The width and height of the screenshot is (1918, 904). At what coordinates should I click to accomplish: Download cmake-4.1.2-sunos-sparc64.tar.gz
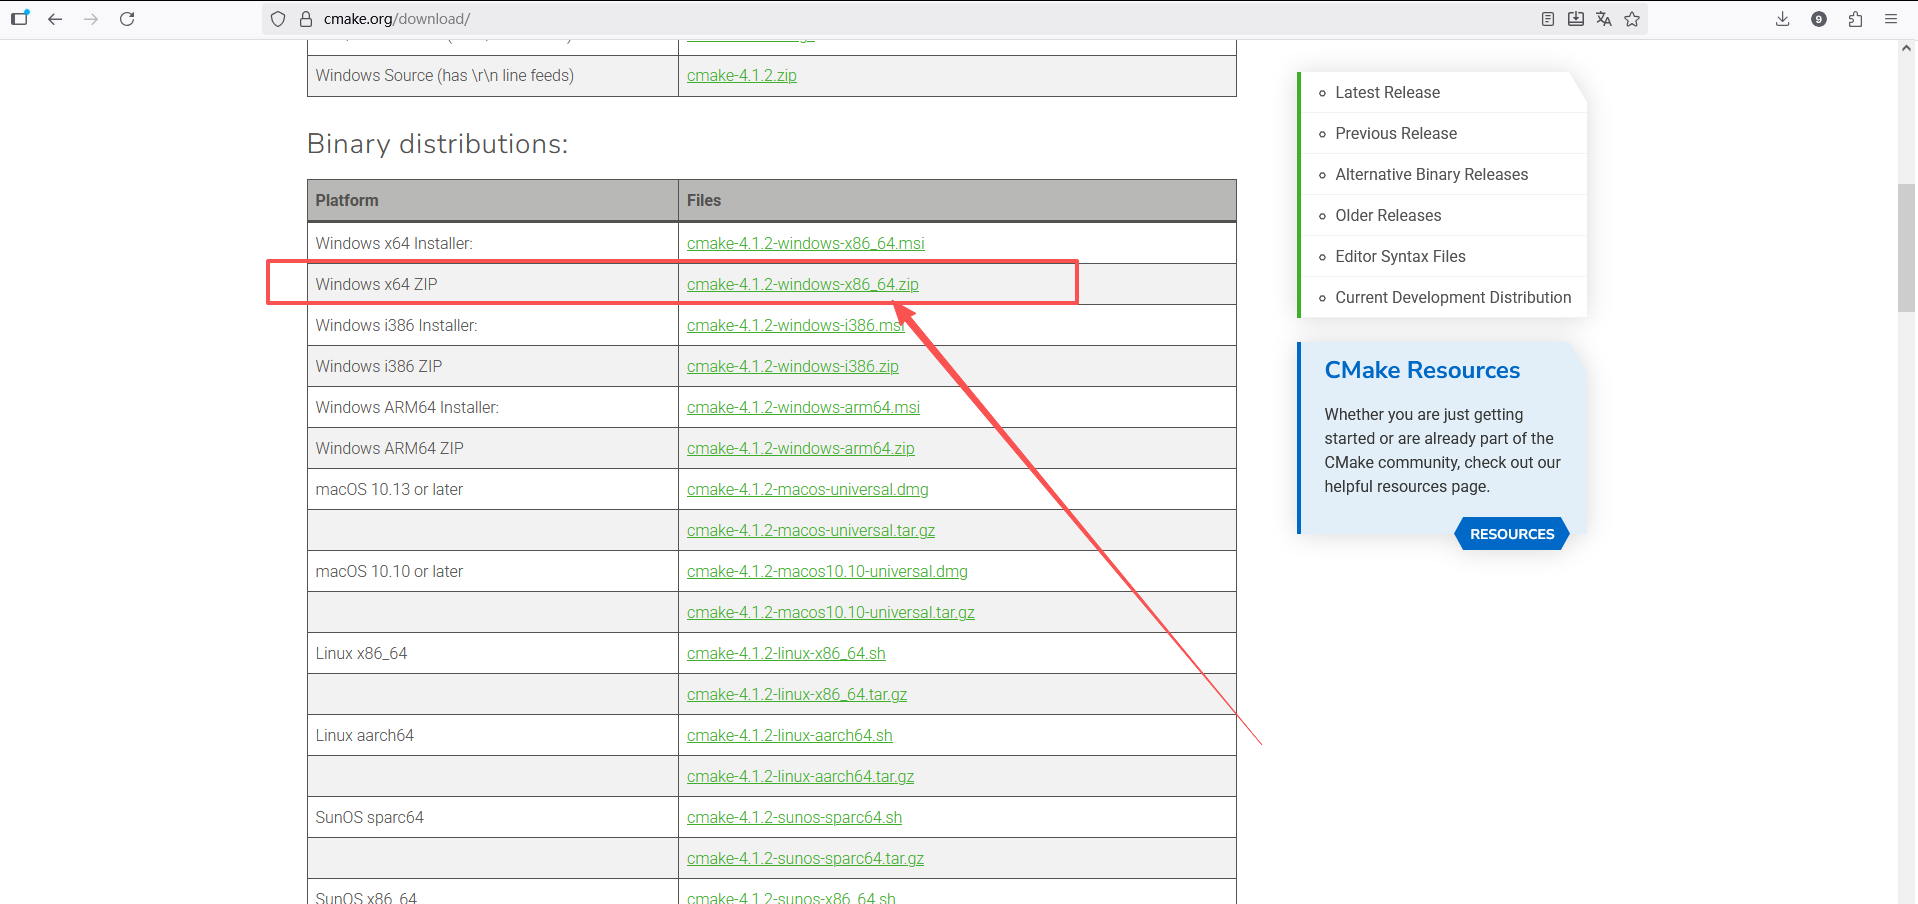(x=805, y=858)
